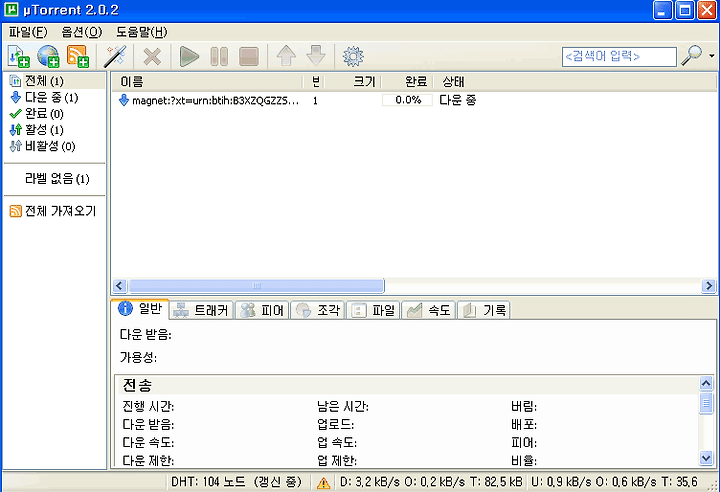
Task: Click the Add Torrent toolbar icon
Action: click(19, 57)
